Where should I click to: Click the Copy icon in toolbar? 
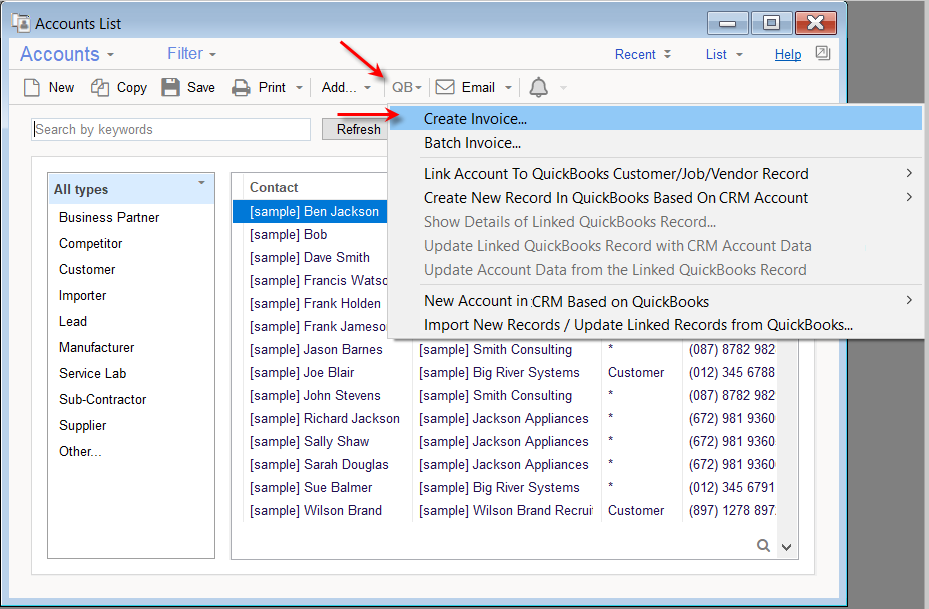tap(100, 88)
